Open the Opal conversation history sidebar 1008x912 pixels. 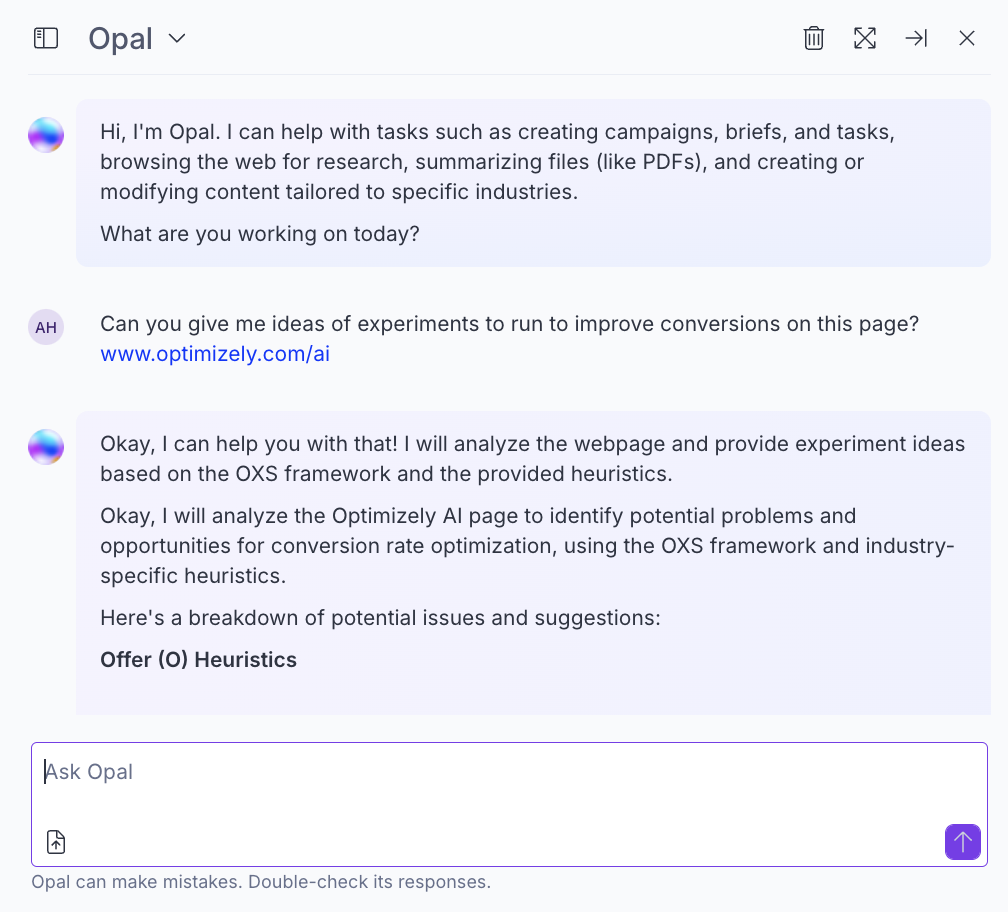pos(45,37)
